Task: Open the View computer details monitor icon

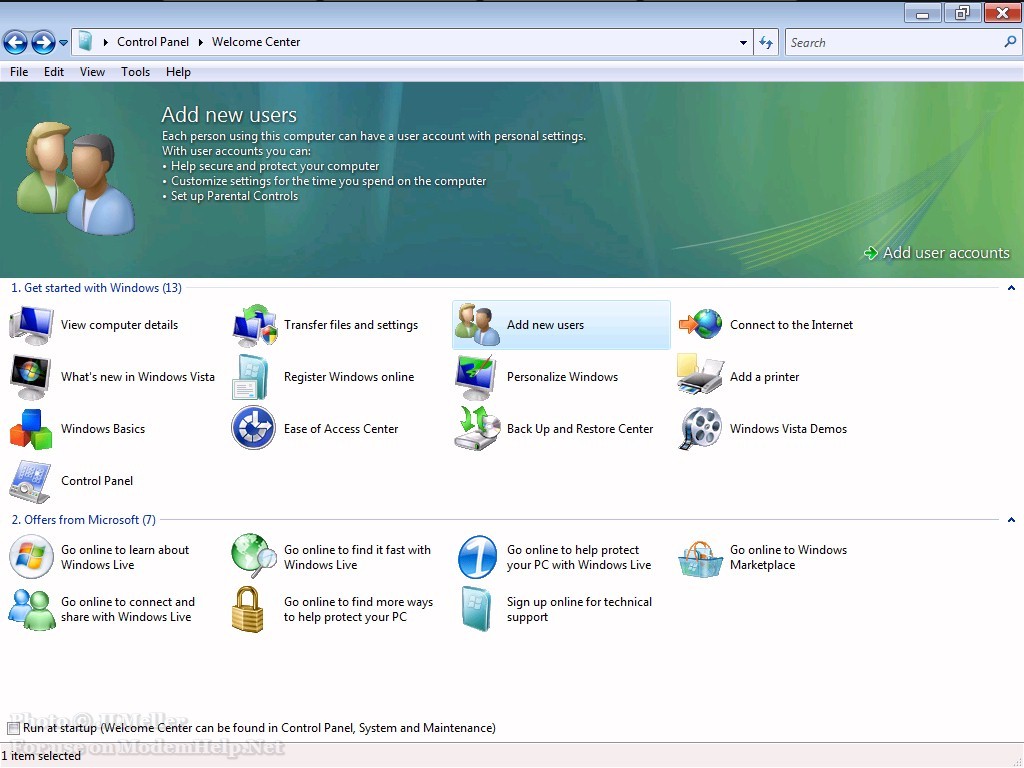Action: pos(31,325)
